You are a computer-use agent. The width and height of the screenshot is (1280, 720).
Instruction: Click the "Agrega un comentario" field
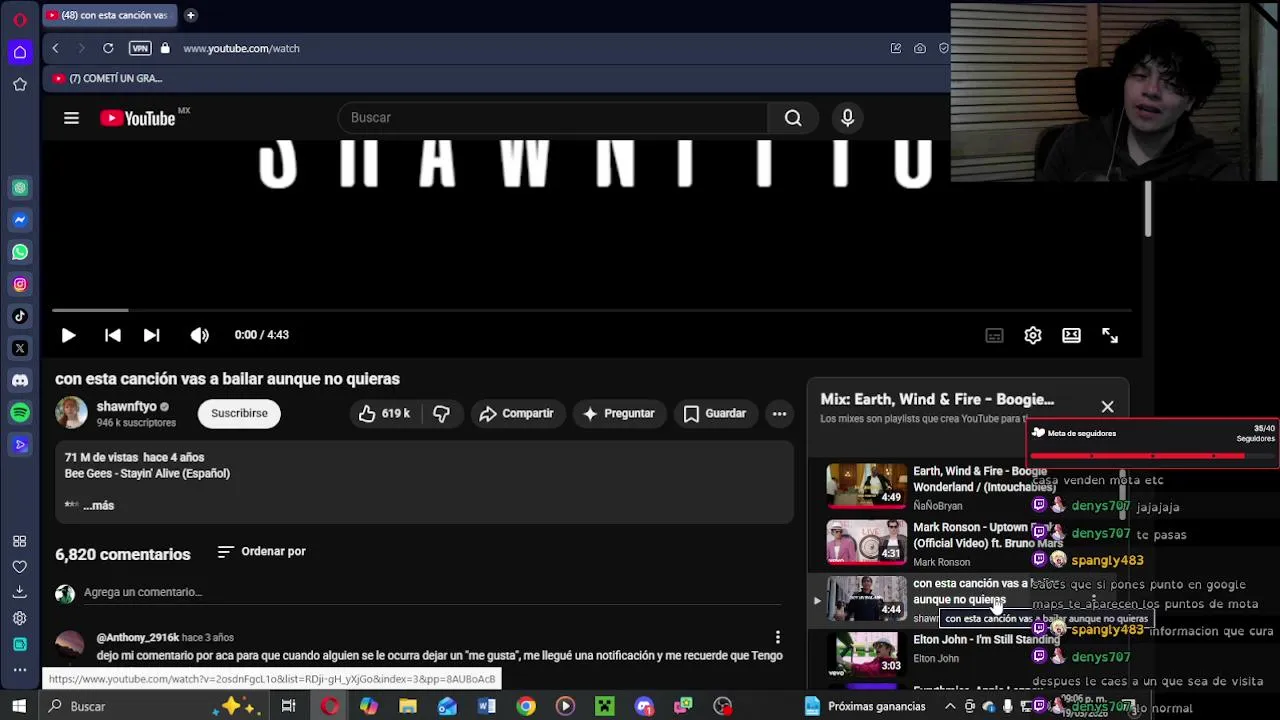[x=432, y=592]
